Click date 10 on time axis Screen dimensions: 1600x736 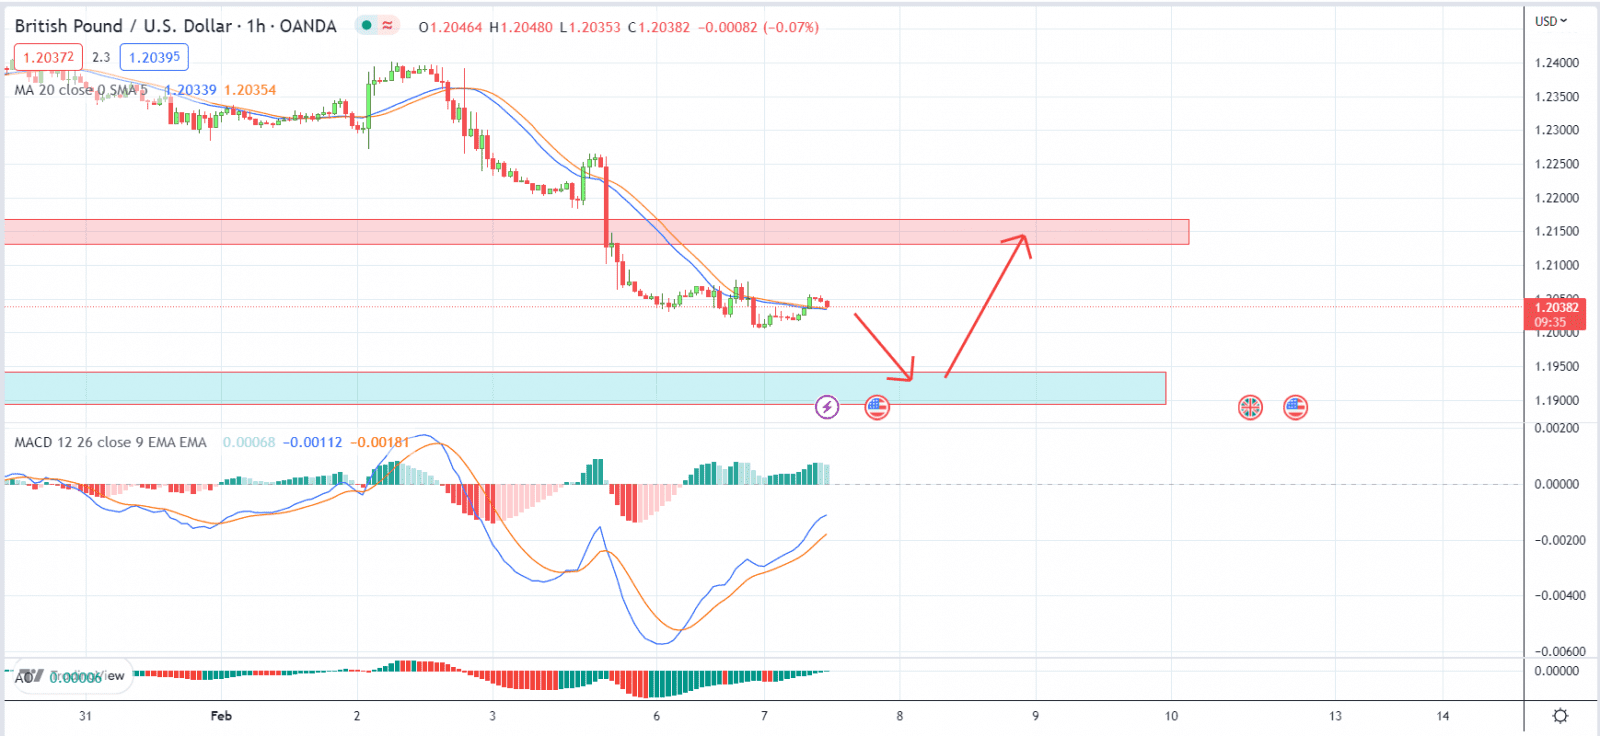pos(1171,716)
